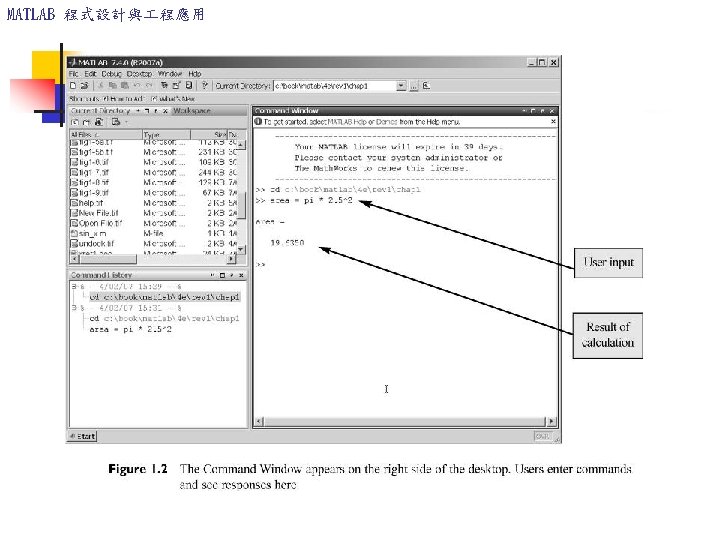Click the Redo toolbar icon
Screen dimensions: 720x540
pos(149,85)
